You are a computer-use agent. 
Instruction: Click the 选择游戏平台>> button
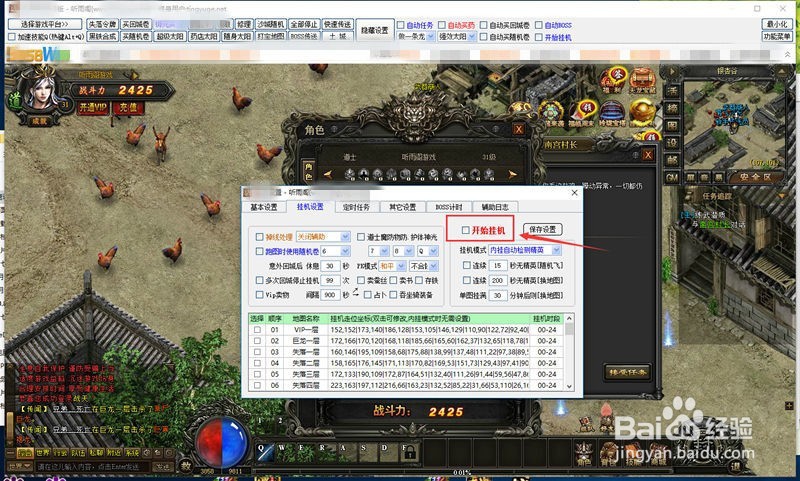click(x=45, y=24)
